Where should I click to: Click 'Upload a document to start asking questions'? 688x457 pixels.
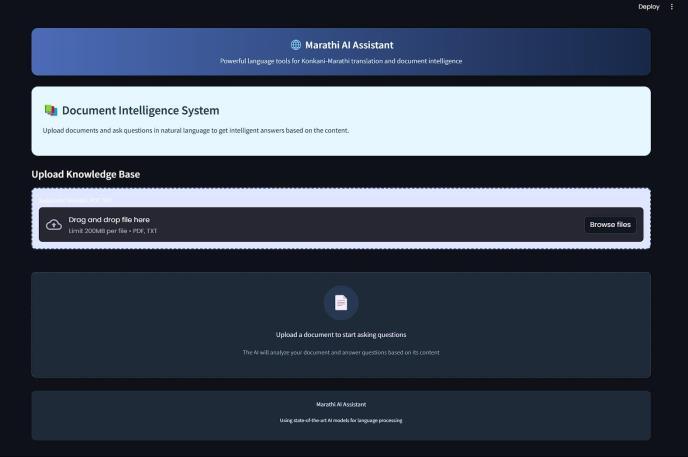pyautogui.click(x=341, y=335)
